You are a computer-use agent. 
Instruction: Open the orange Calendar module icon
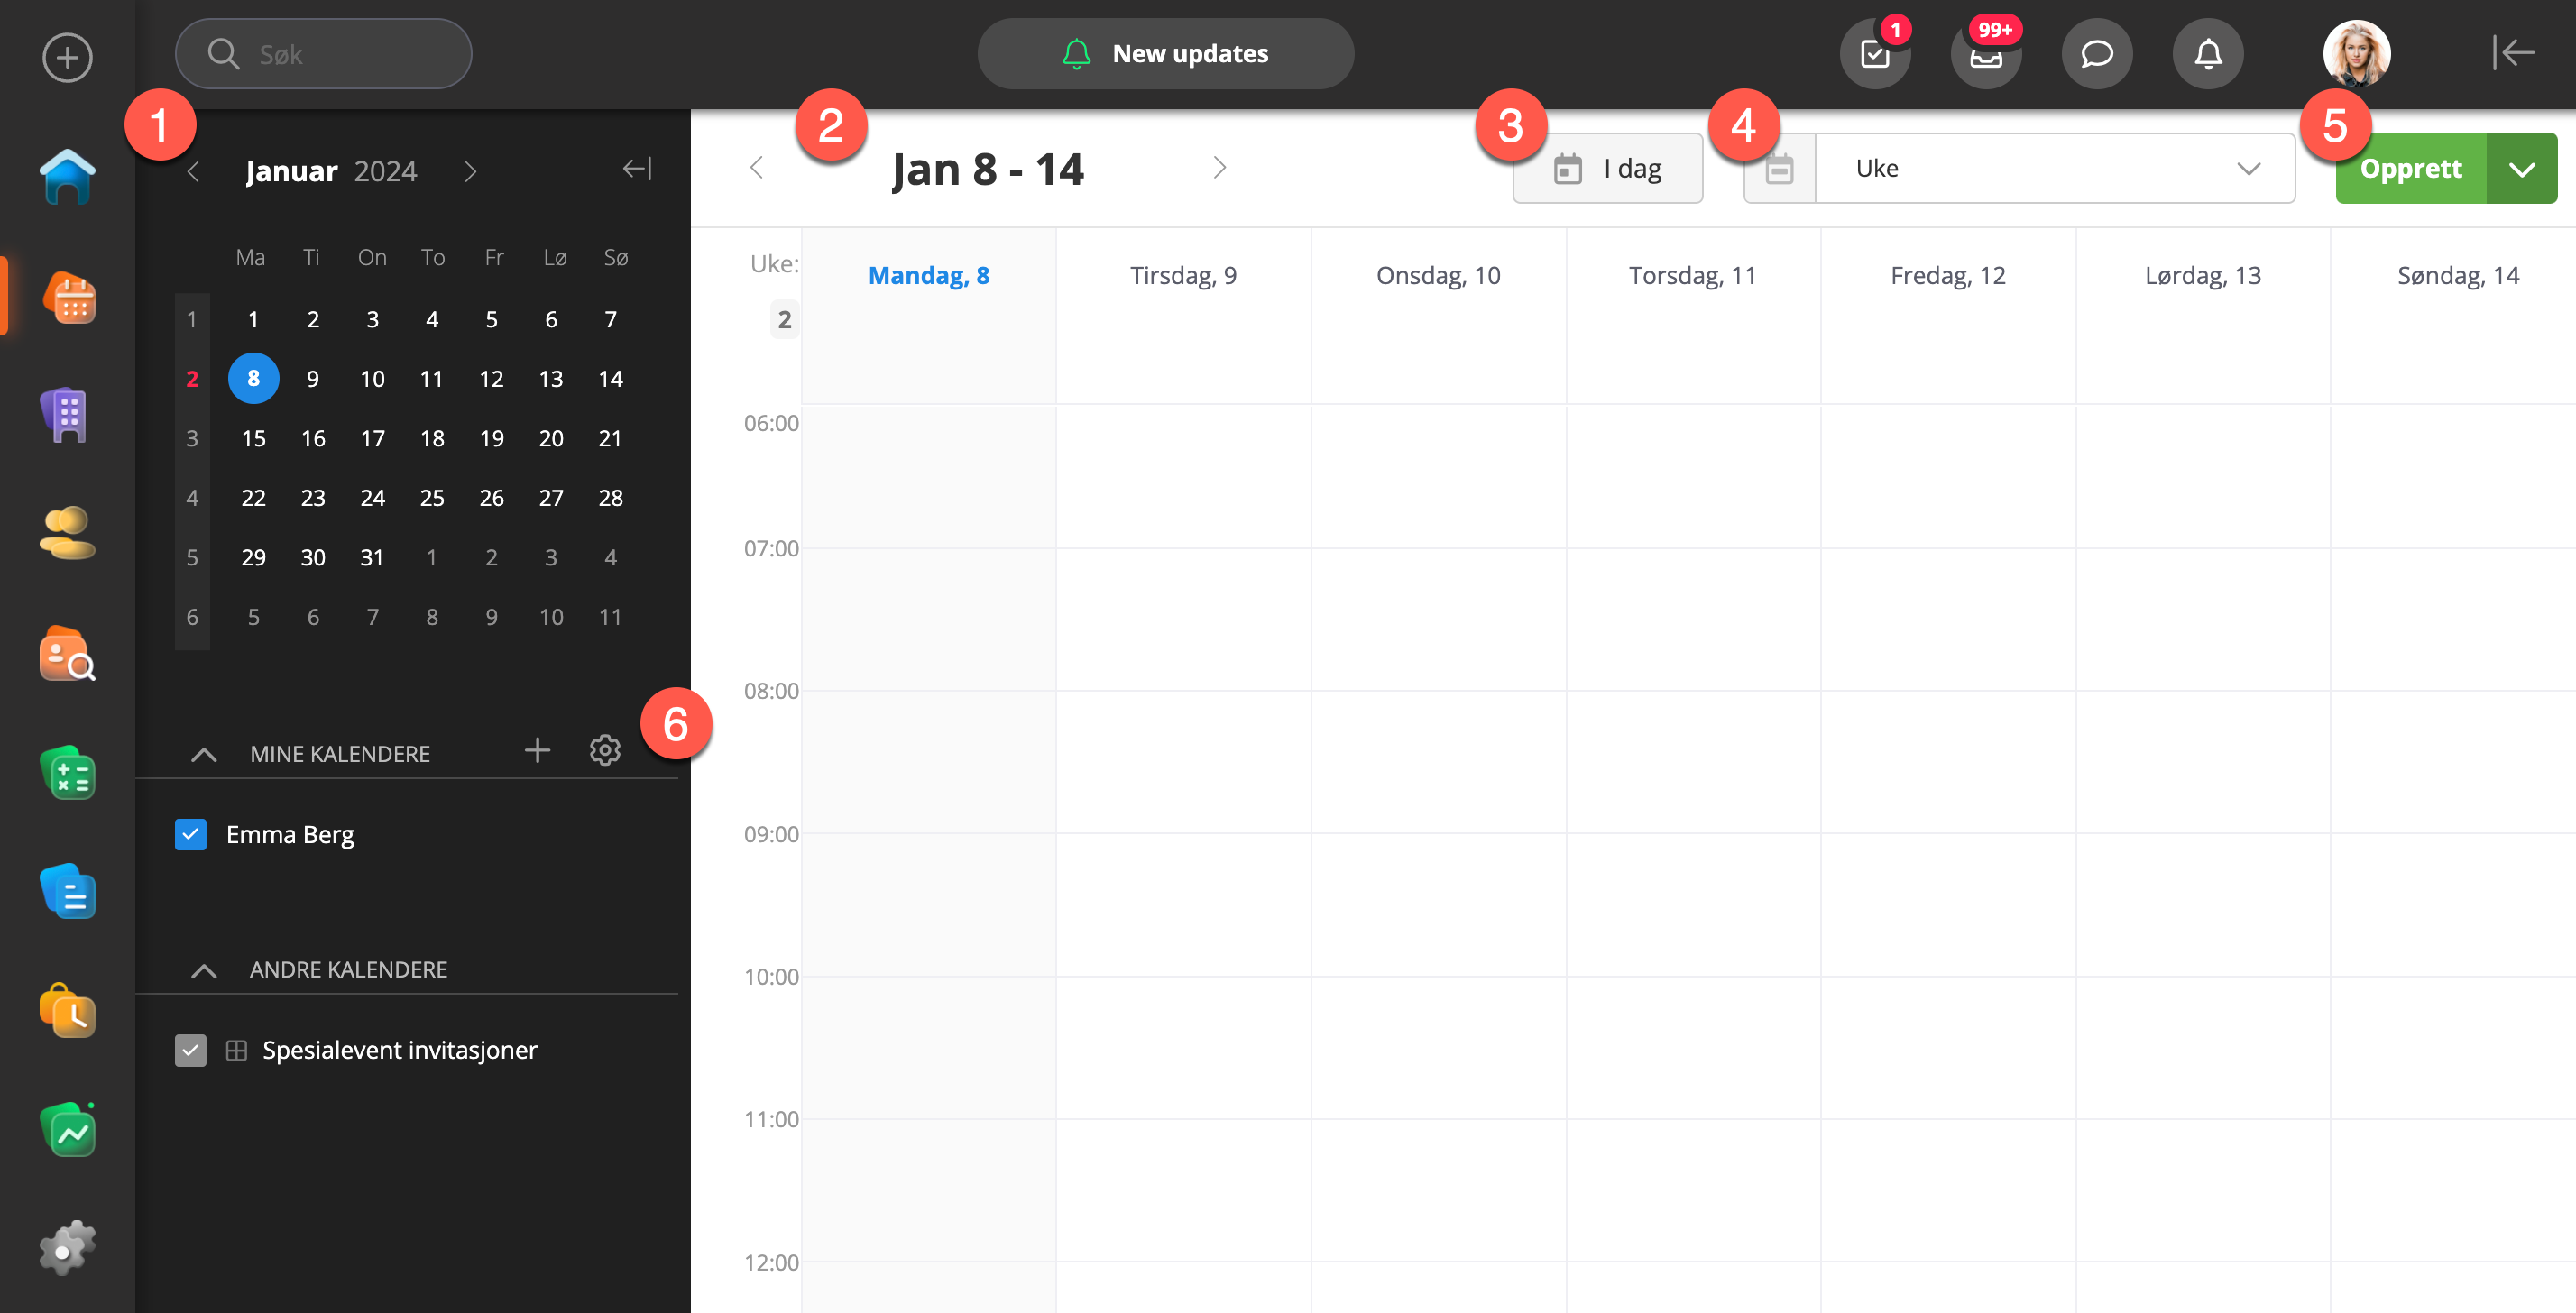tap(69, 297)
